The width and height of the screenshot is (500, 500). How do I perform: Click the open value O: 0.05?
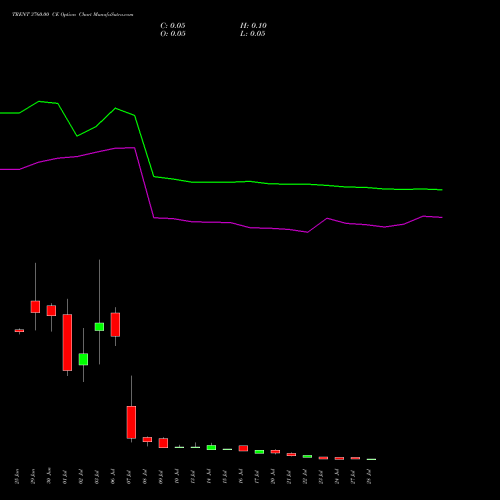173,34
